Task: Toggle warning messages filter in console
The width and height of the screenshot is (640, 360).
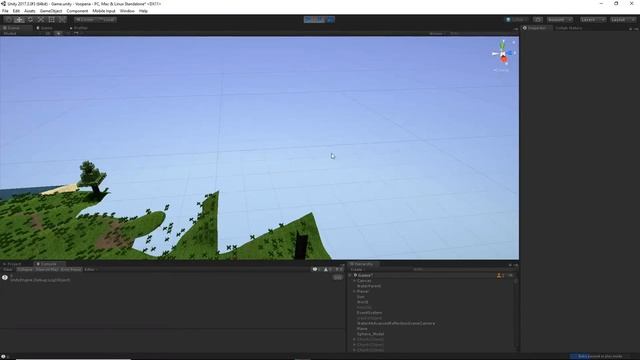Action: [328, 269]
